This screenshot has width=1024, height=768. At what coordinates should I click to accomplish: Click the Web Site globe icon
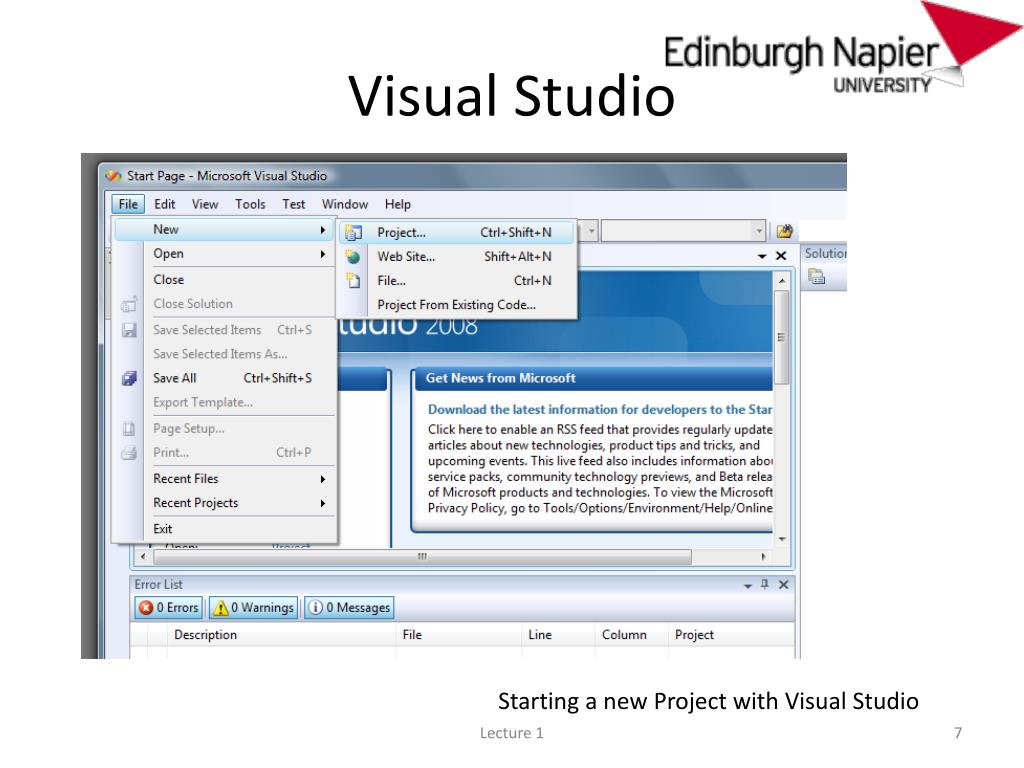pyautogui.click(x=353, y=257)
